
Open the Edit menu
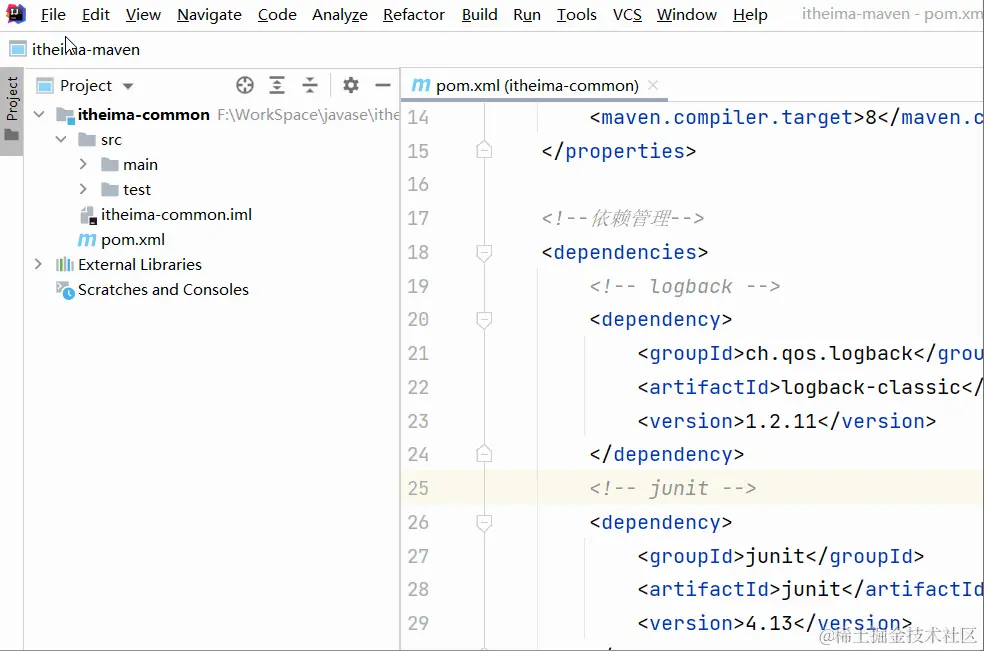(x=95, y=14)
